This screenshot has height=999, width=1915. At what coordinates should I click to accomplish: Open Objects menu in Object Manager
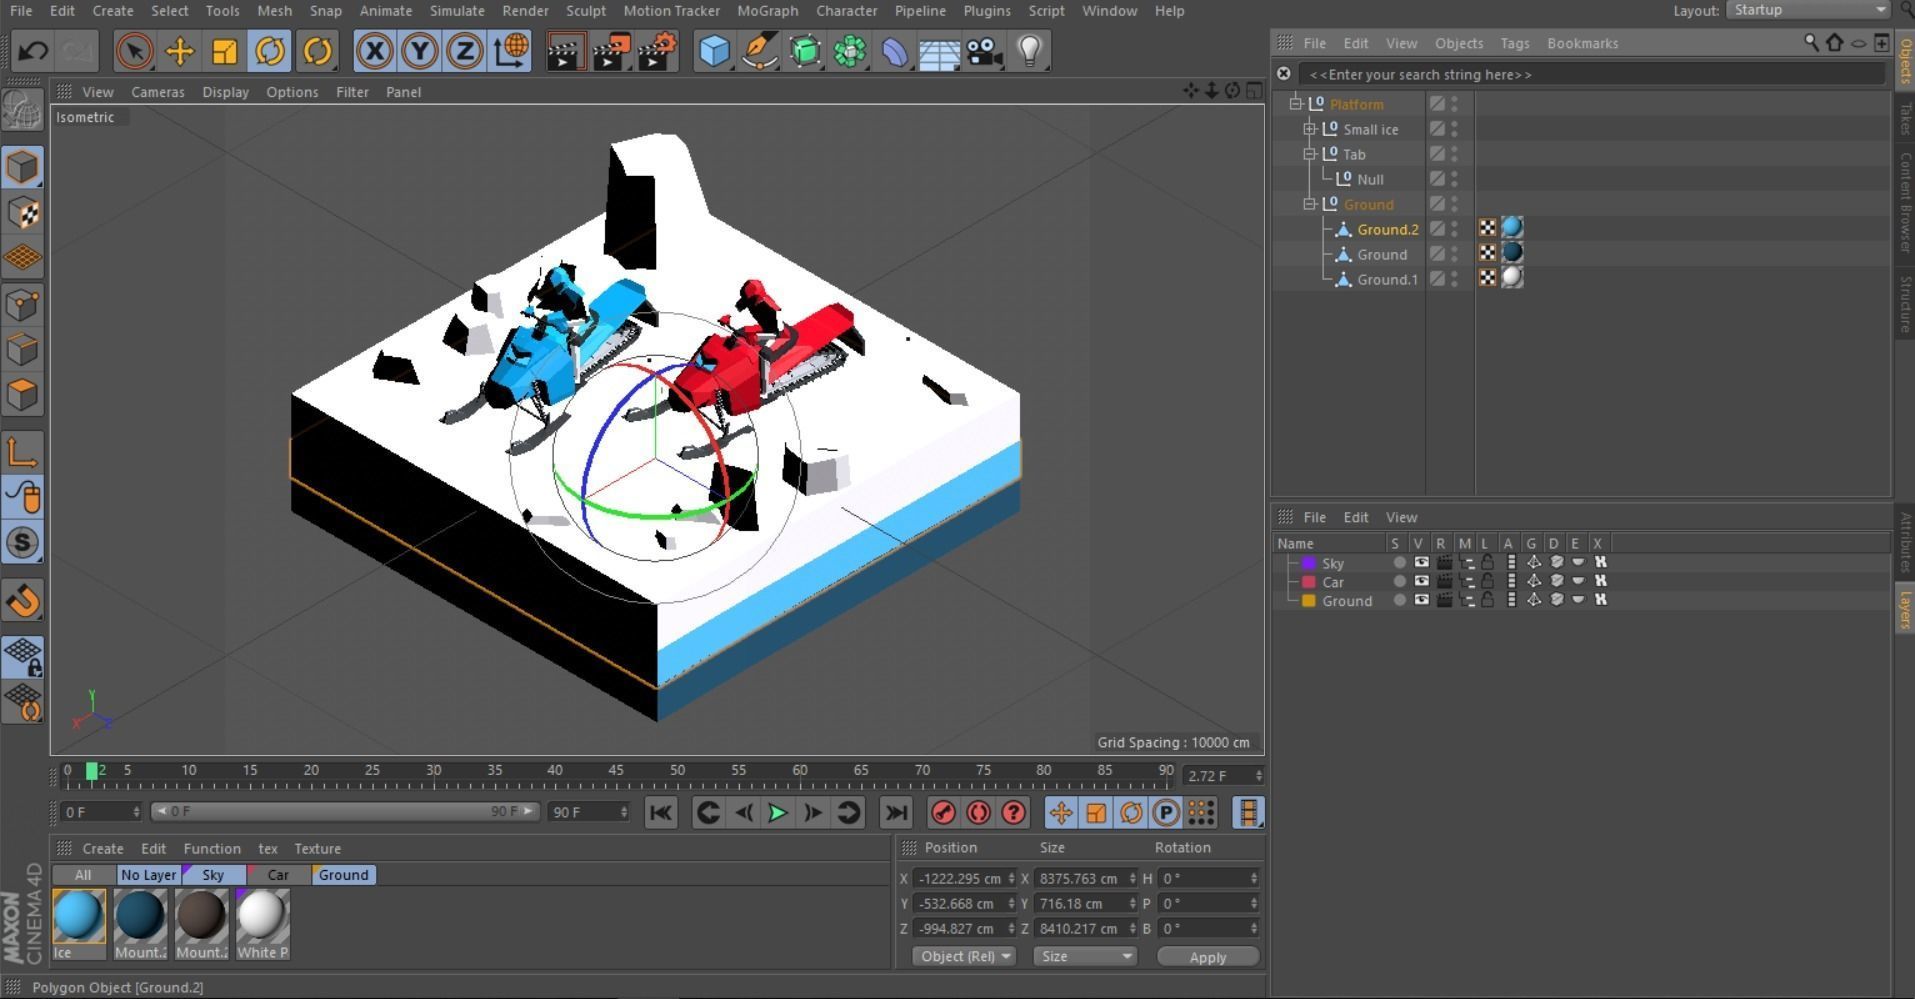(1459, 44)
